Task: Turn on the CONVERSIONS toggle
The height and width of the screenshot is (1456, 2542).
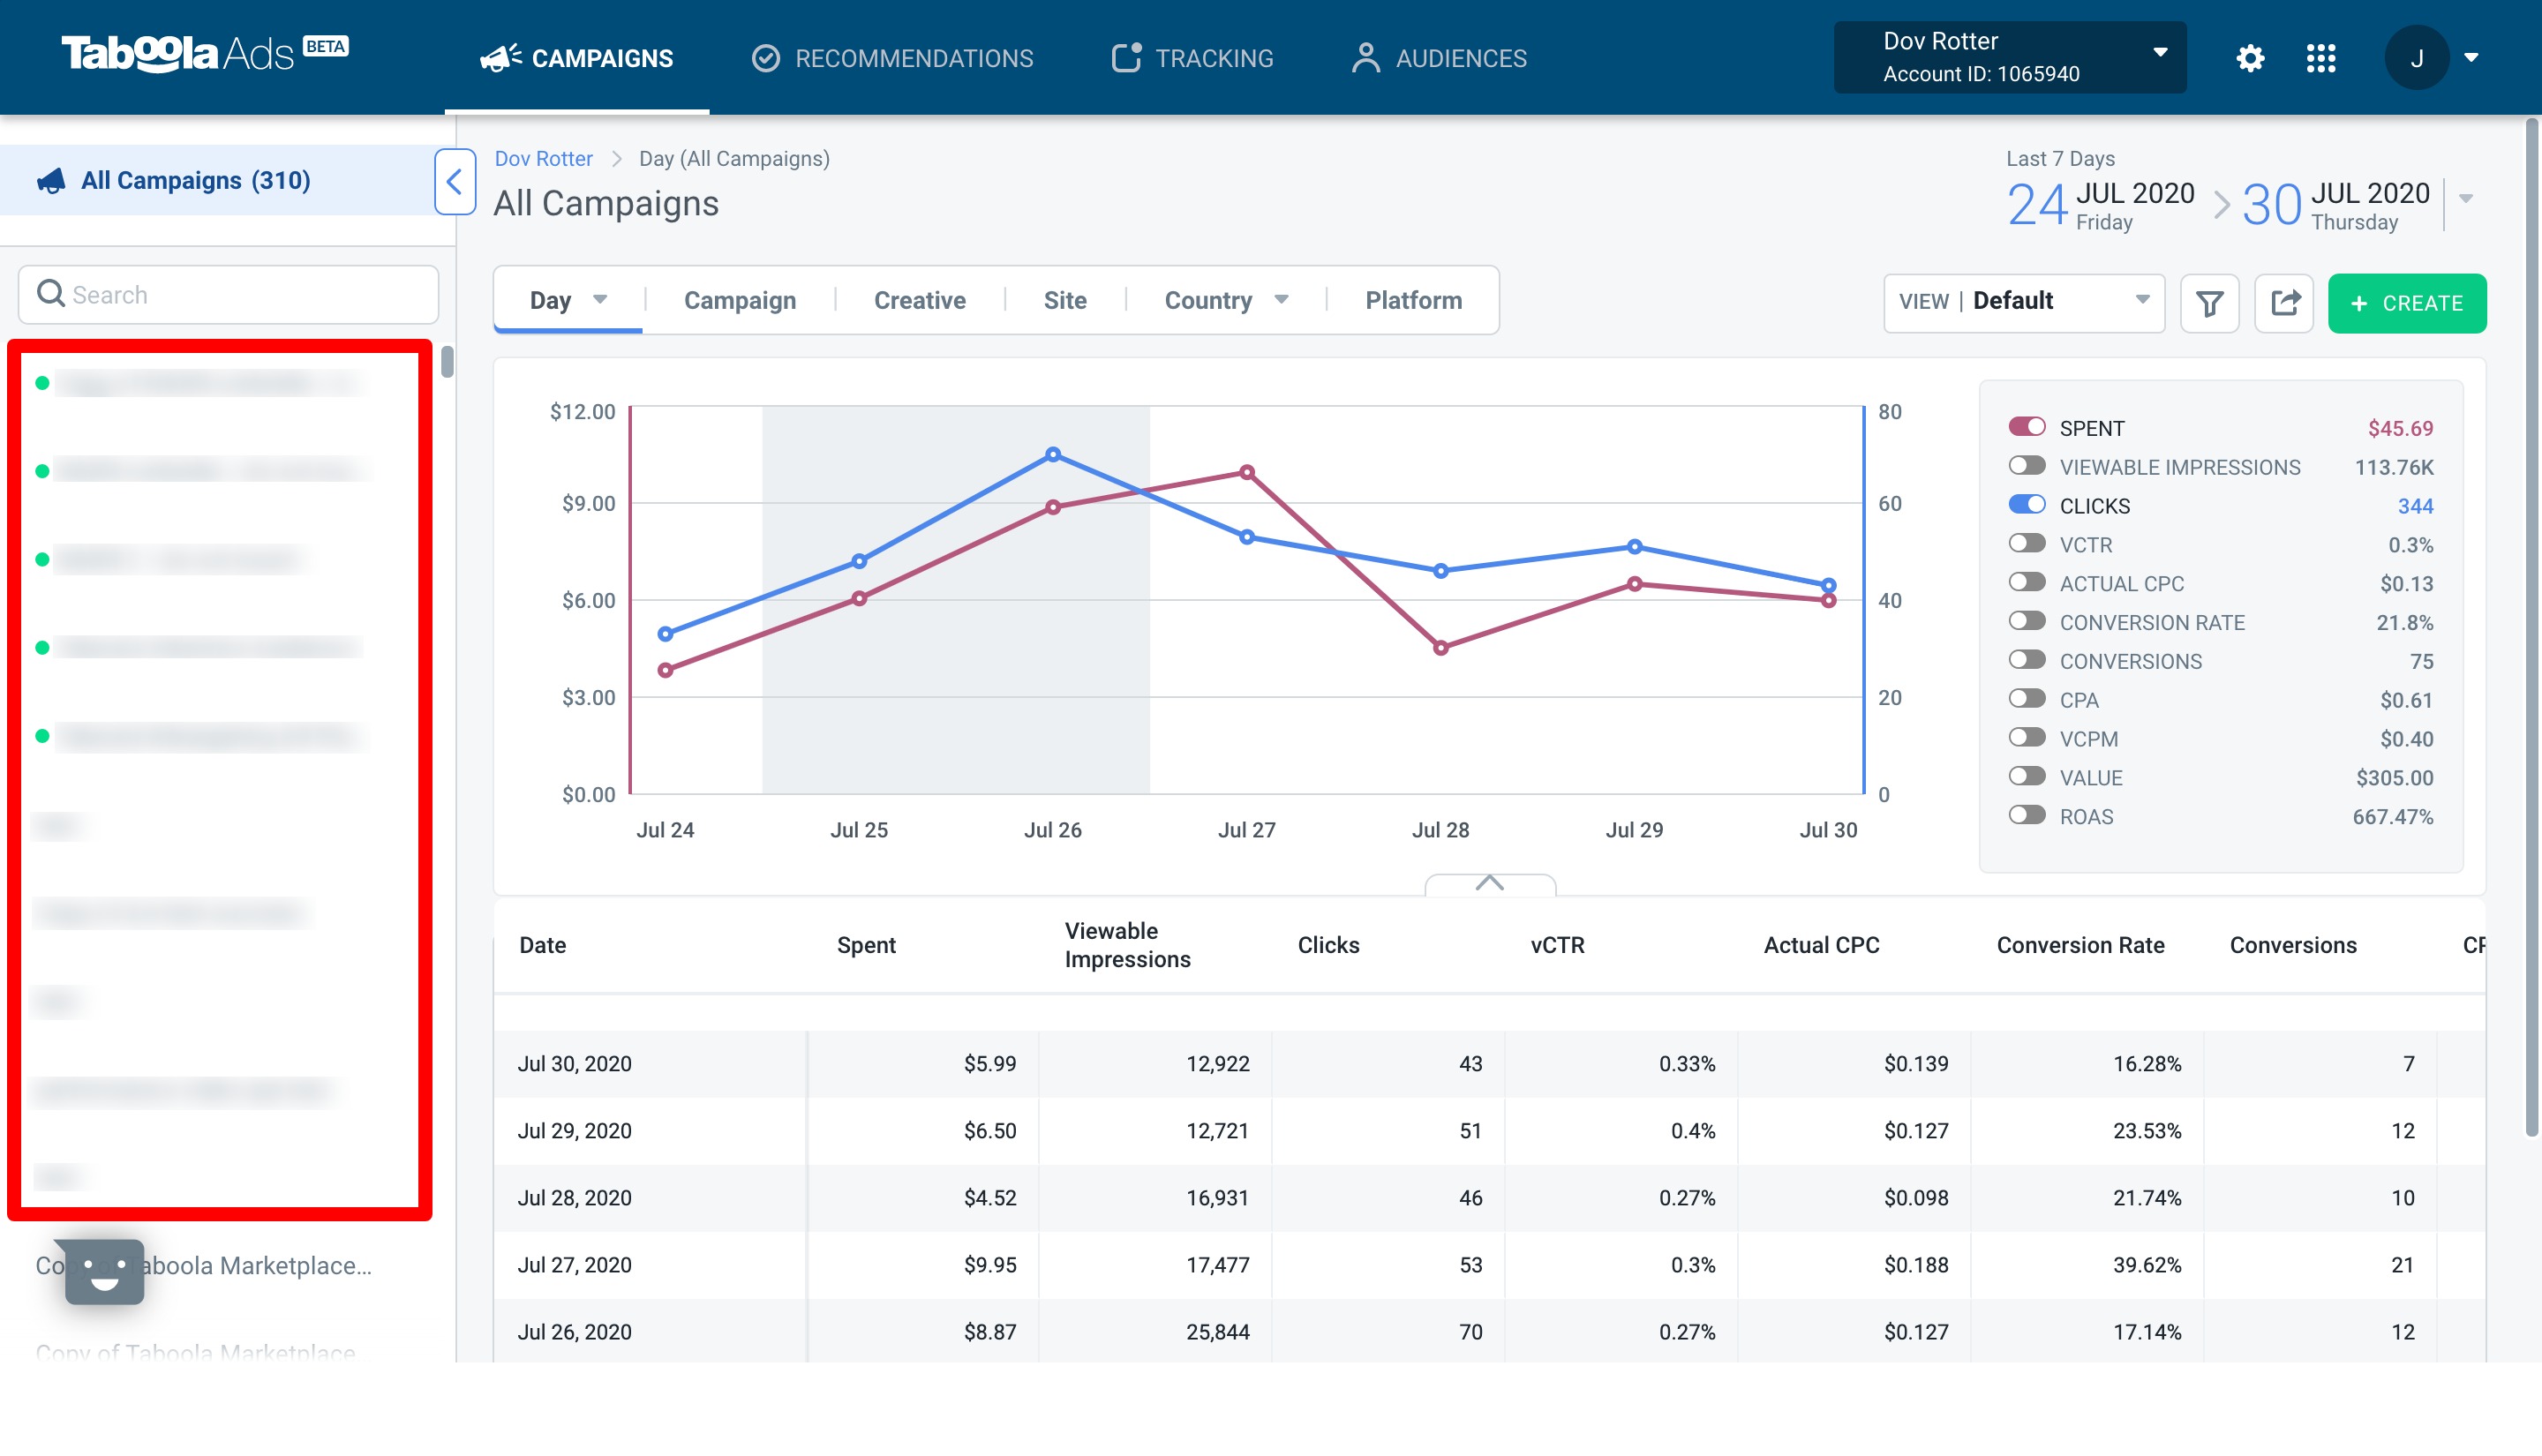Action: 2027,660
